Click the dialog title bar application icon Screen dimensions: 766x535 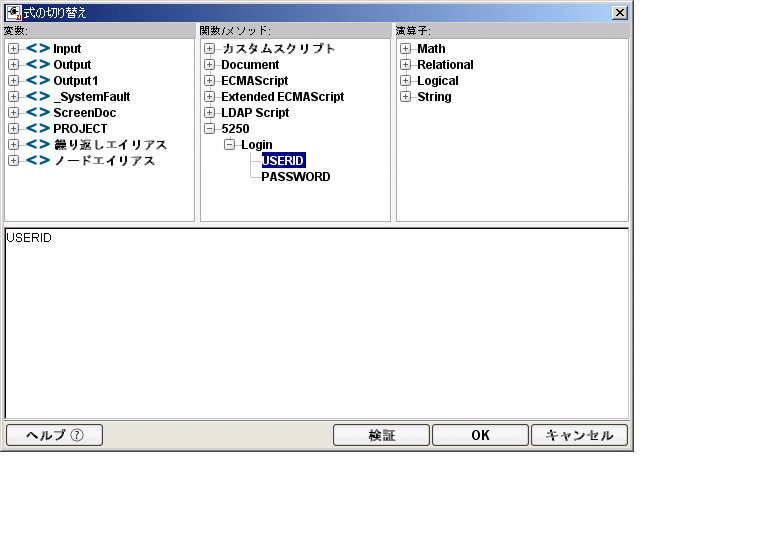pyautogui.click(x=14, y=12)
